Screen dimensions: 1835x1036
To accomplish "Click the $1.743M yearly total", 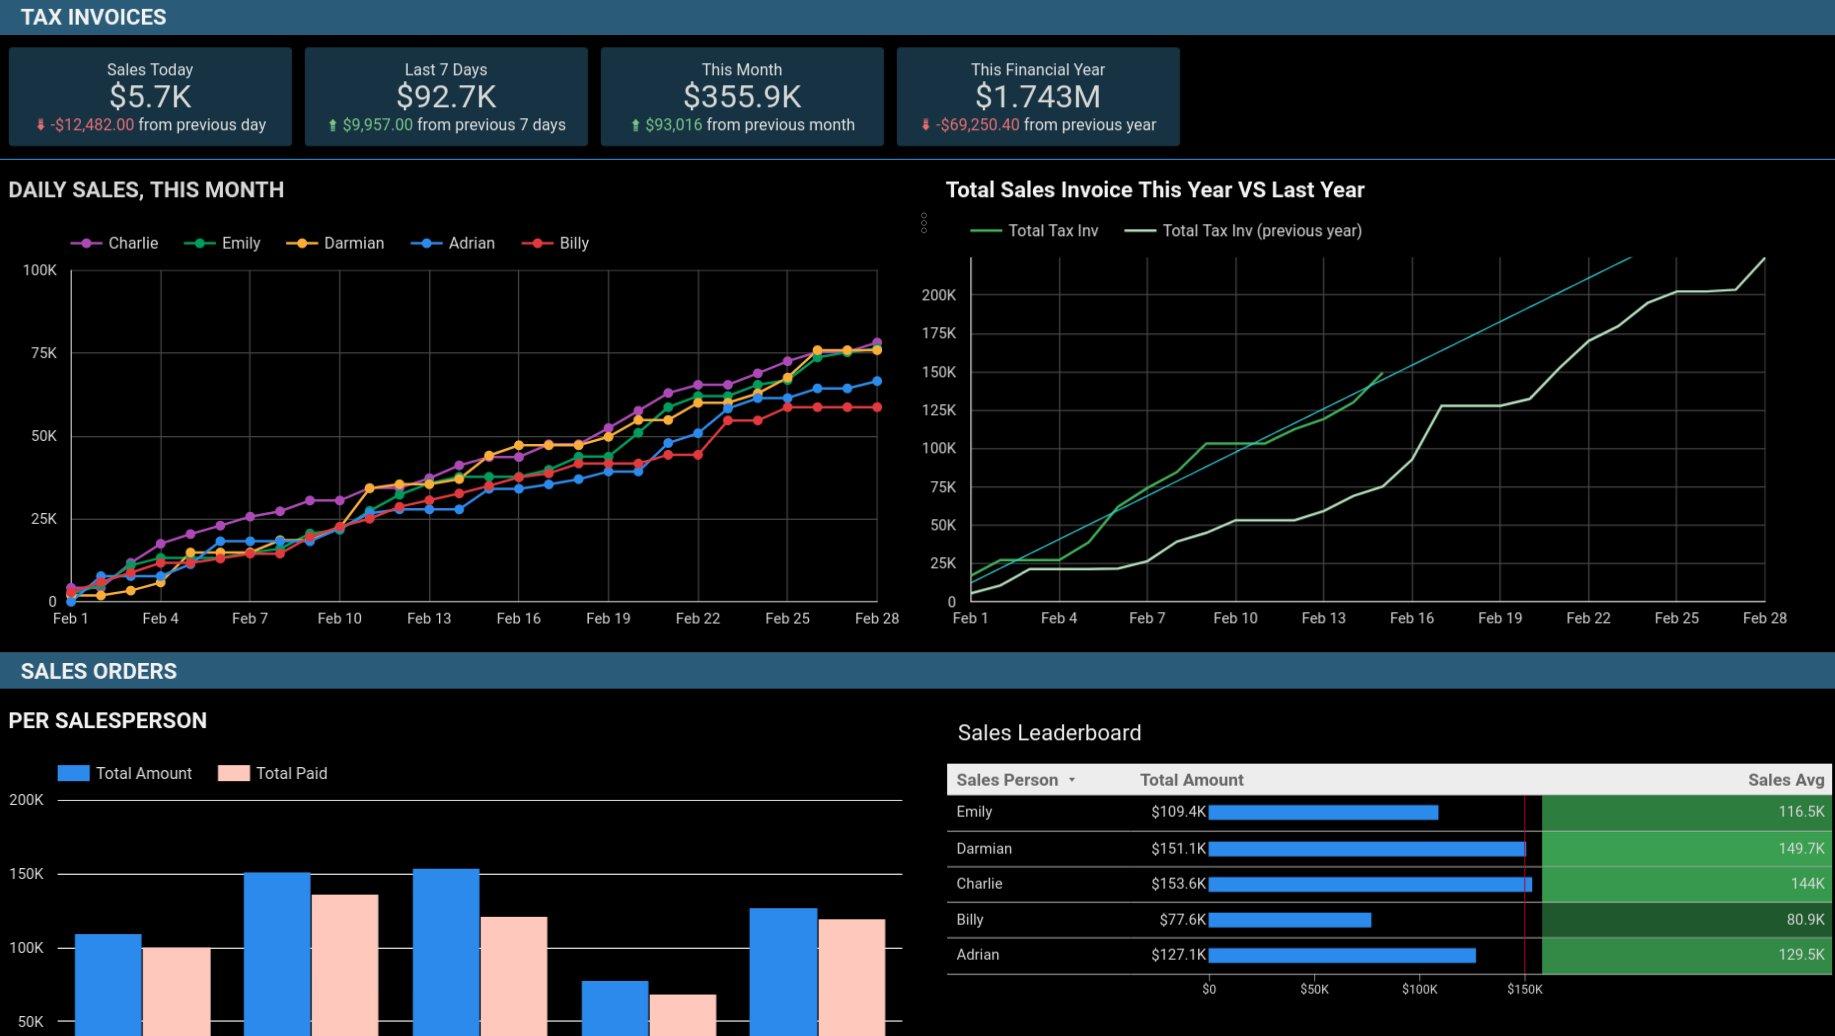I will click(x=1038, y=97).
